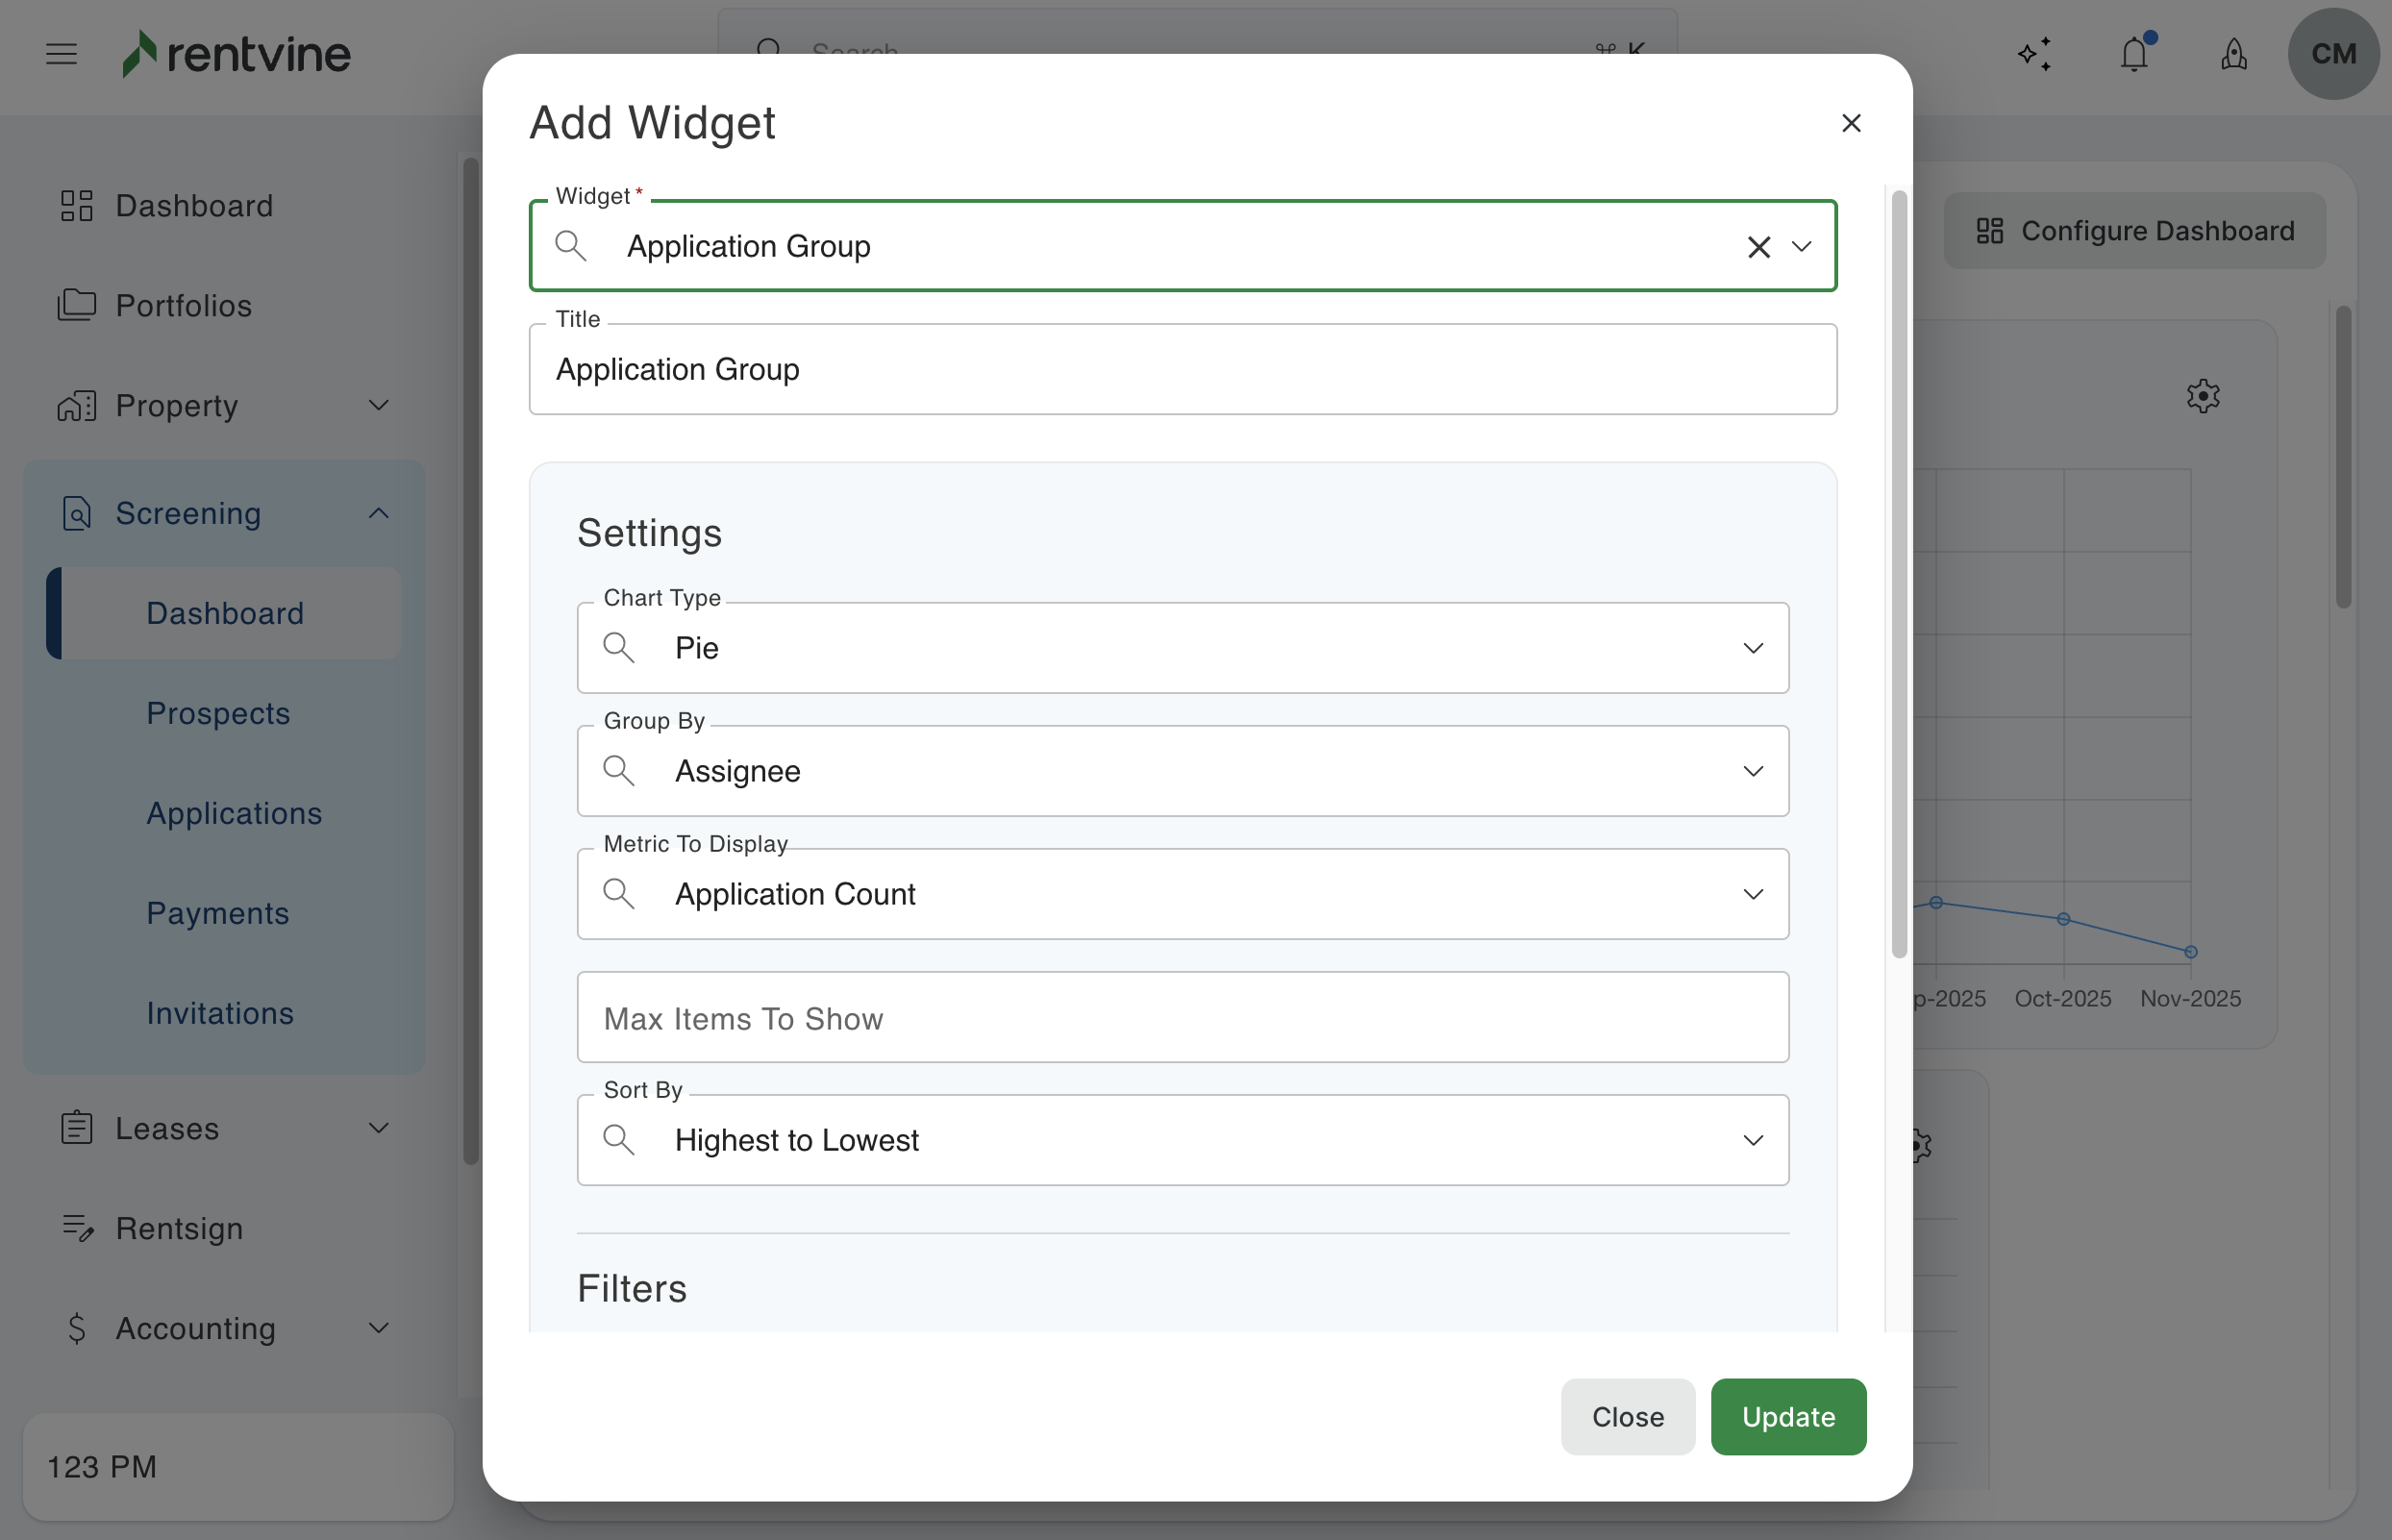Image resolution: width=2392 pixels, height=1540 pixels.
Task: Open the Group By dropdown
Action: pos(1752,771)
